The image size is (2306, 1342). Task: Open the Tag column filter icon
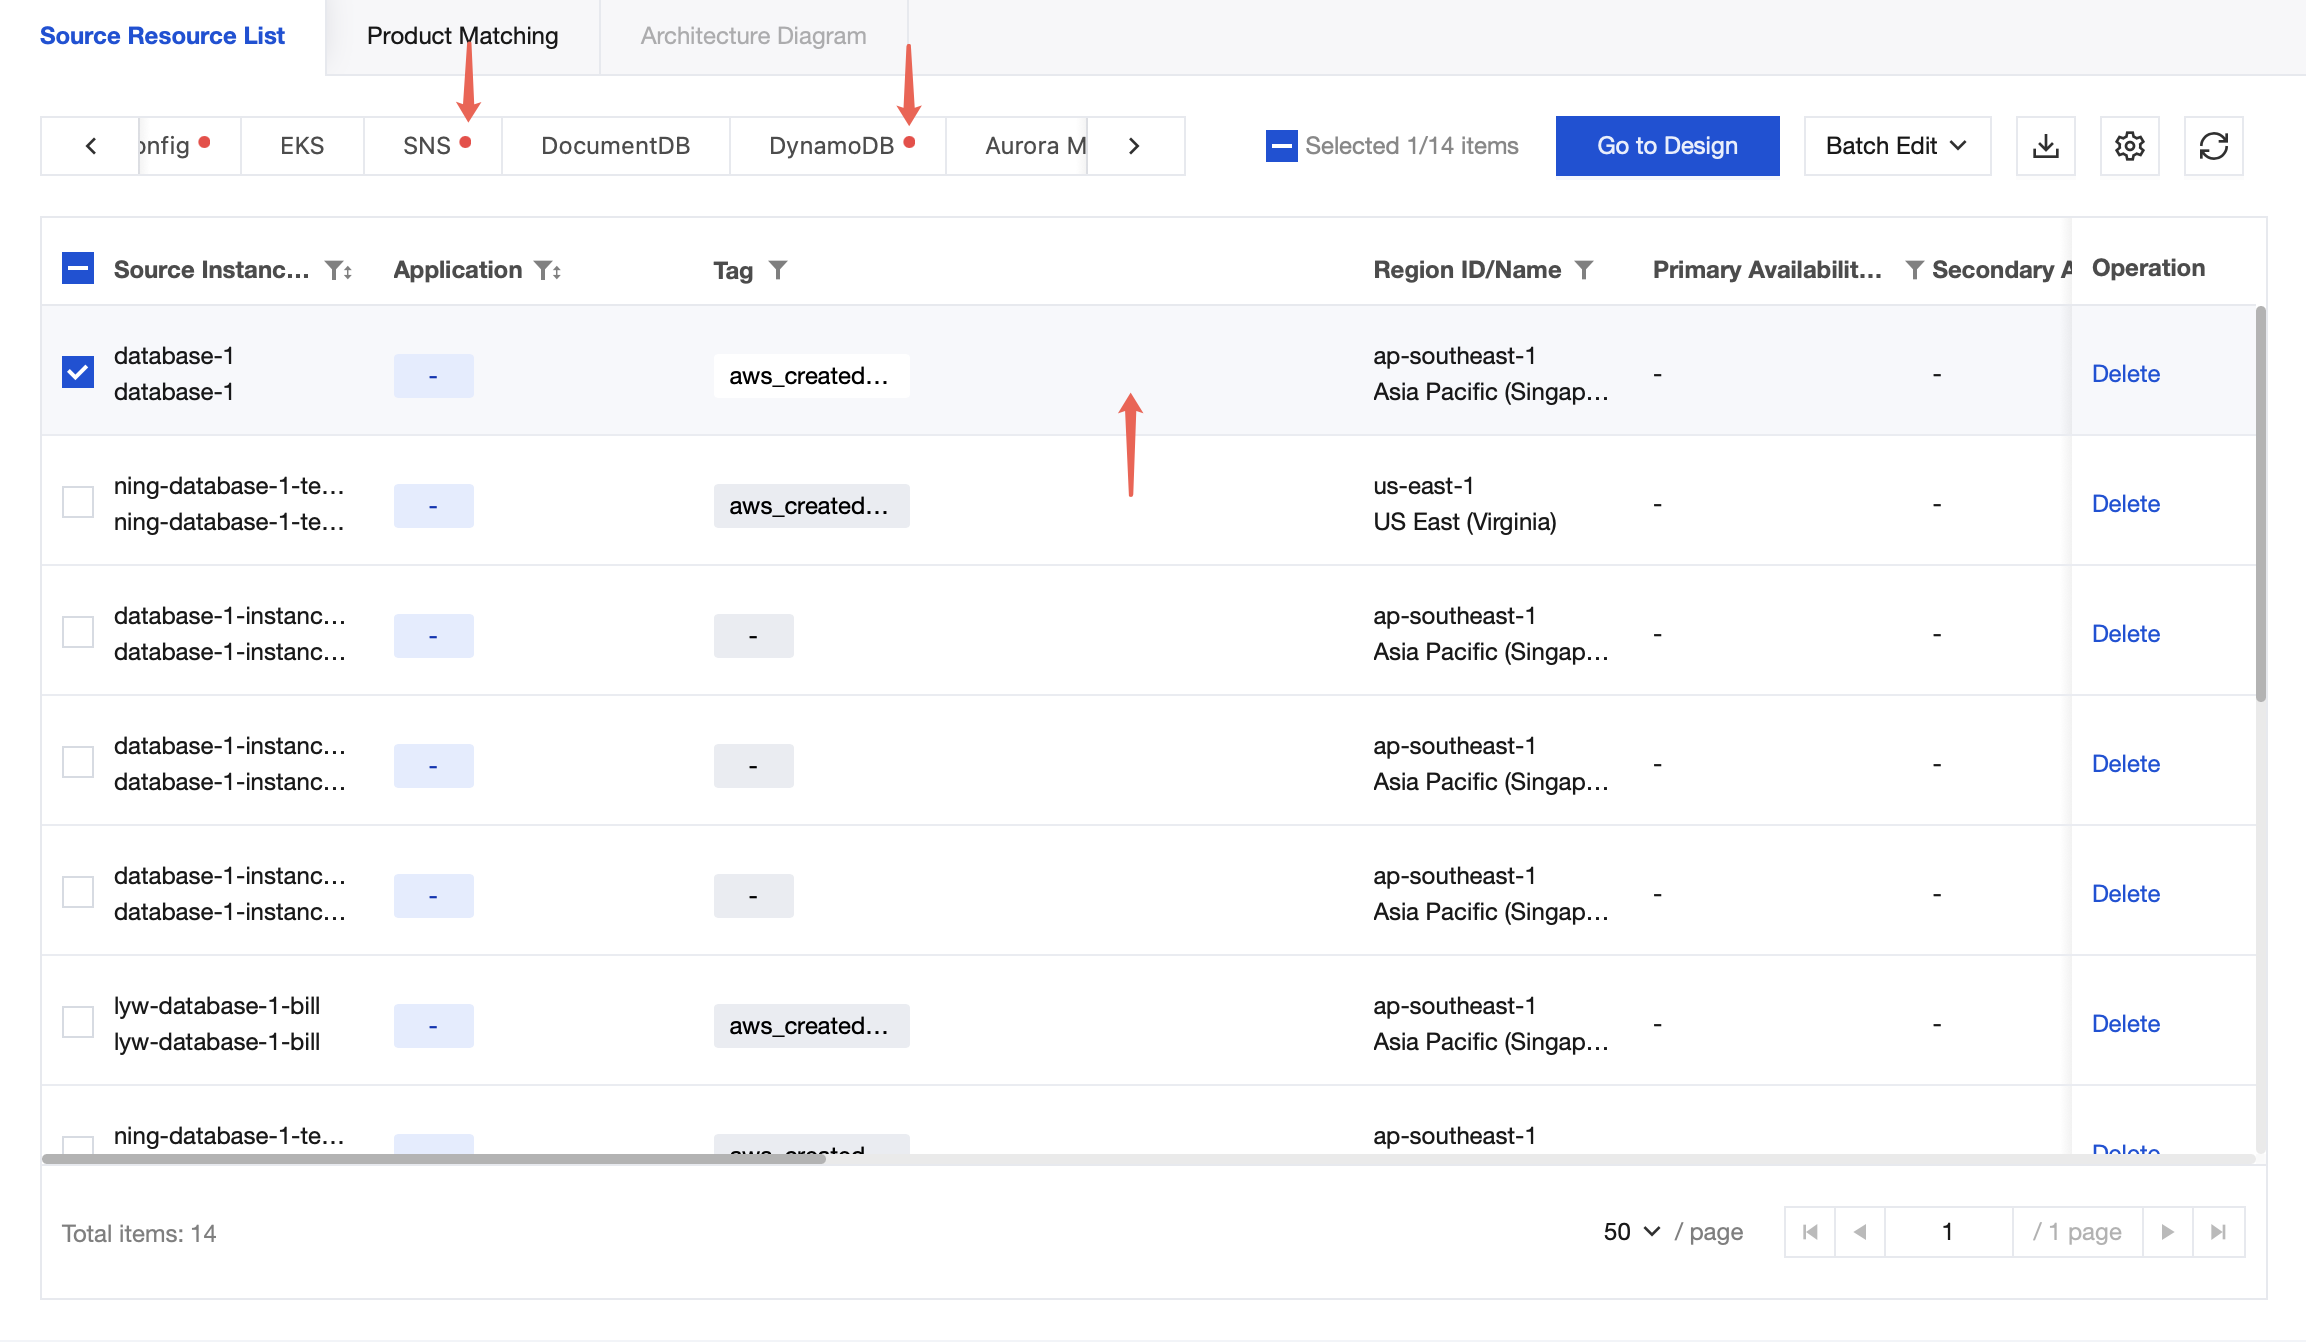778,270
